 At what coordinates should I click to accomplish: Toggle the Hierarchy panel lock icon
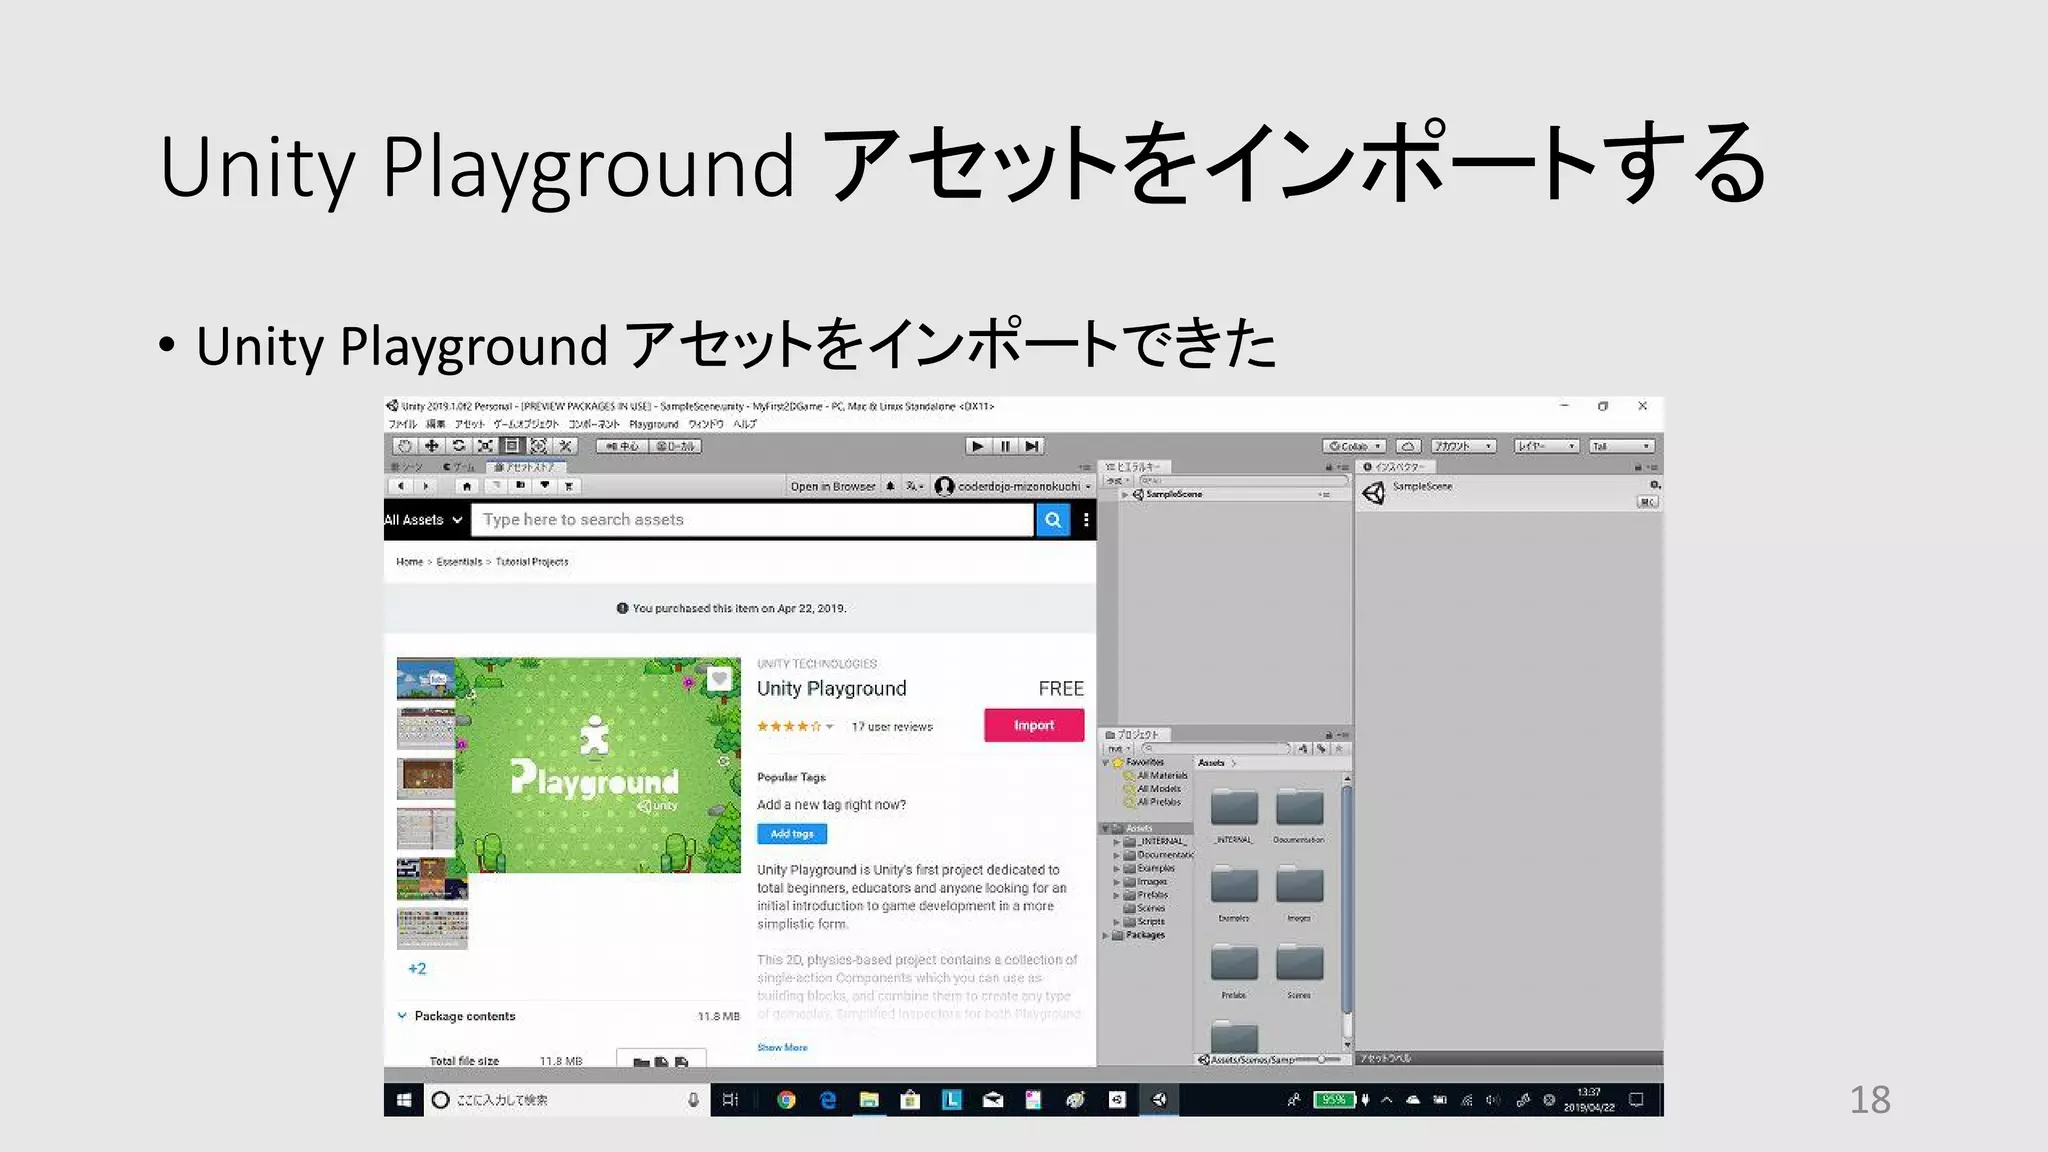[x=1329, y=467]
